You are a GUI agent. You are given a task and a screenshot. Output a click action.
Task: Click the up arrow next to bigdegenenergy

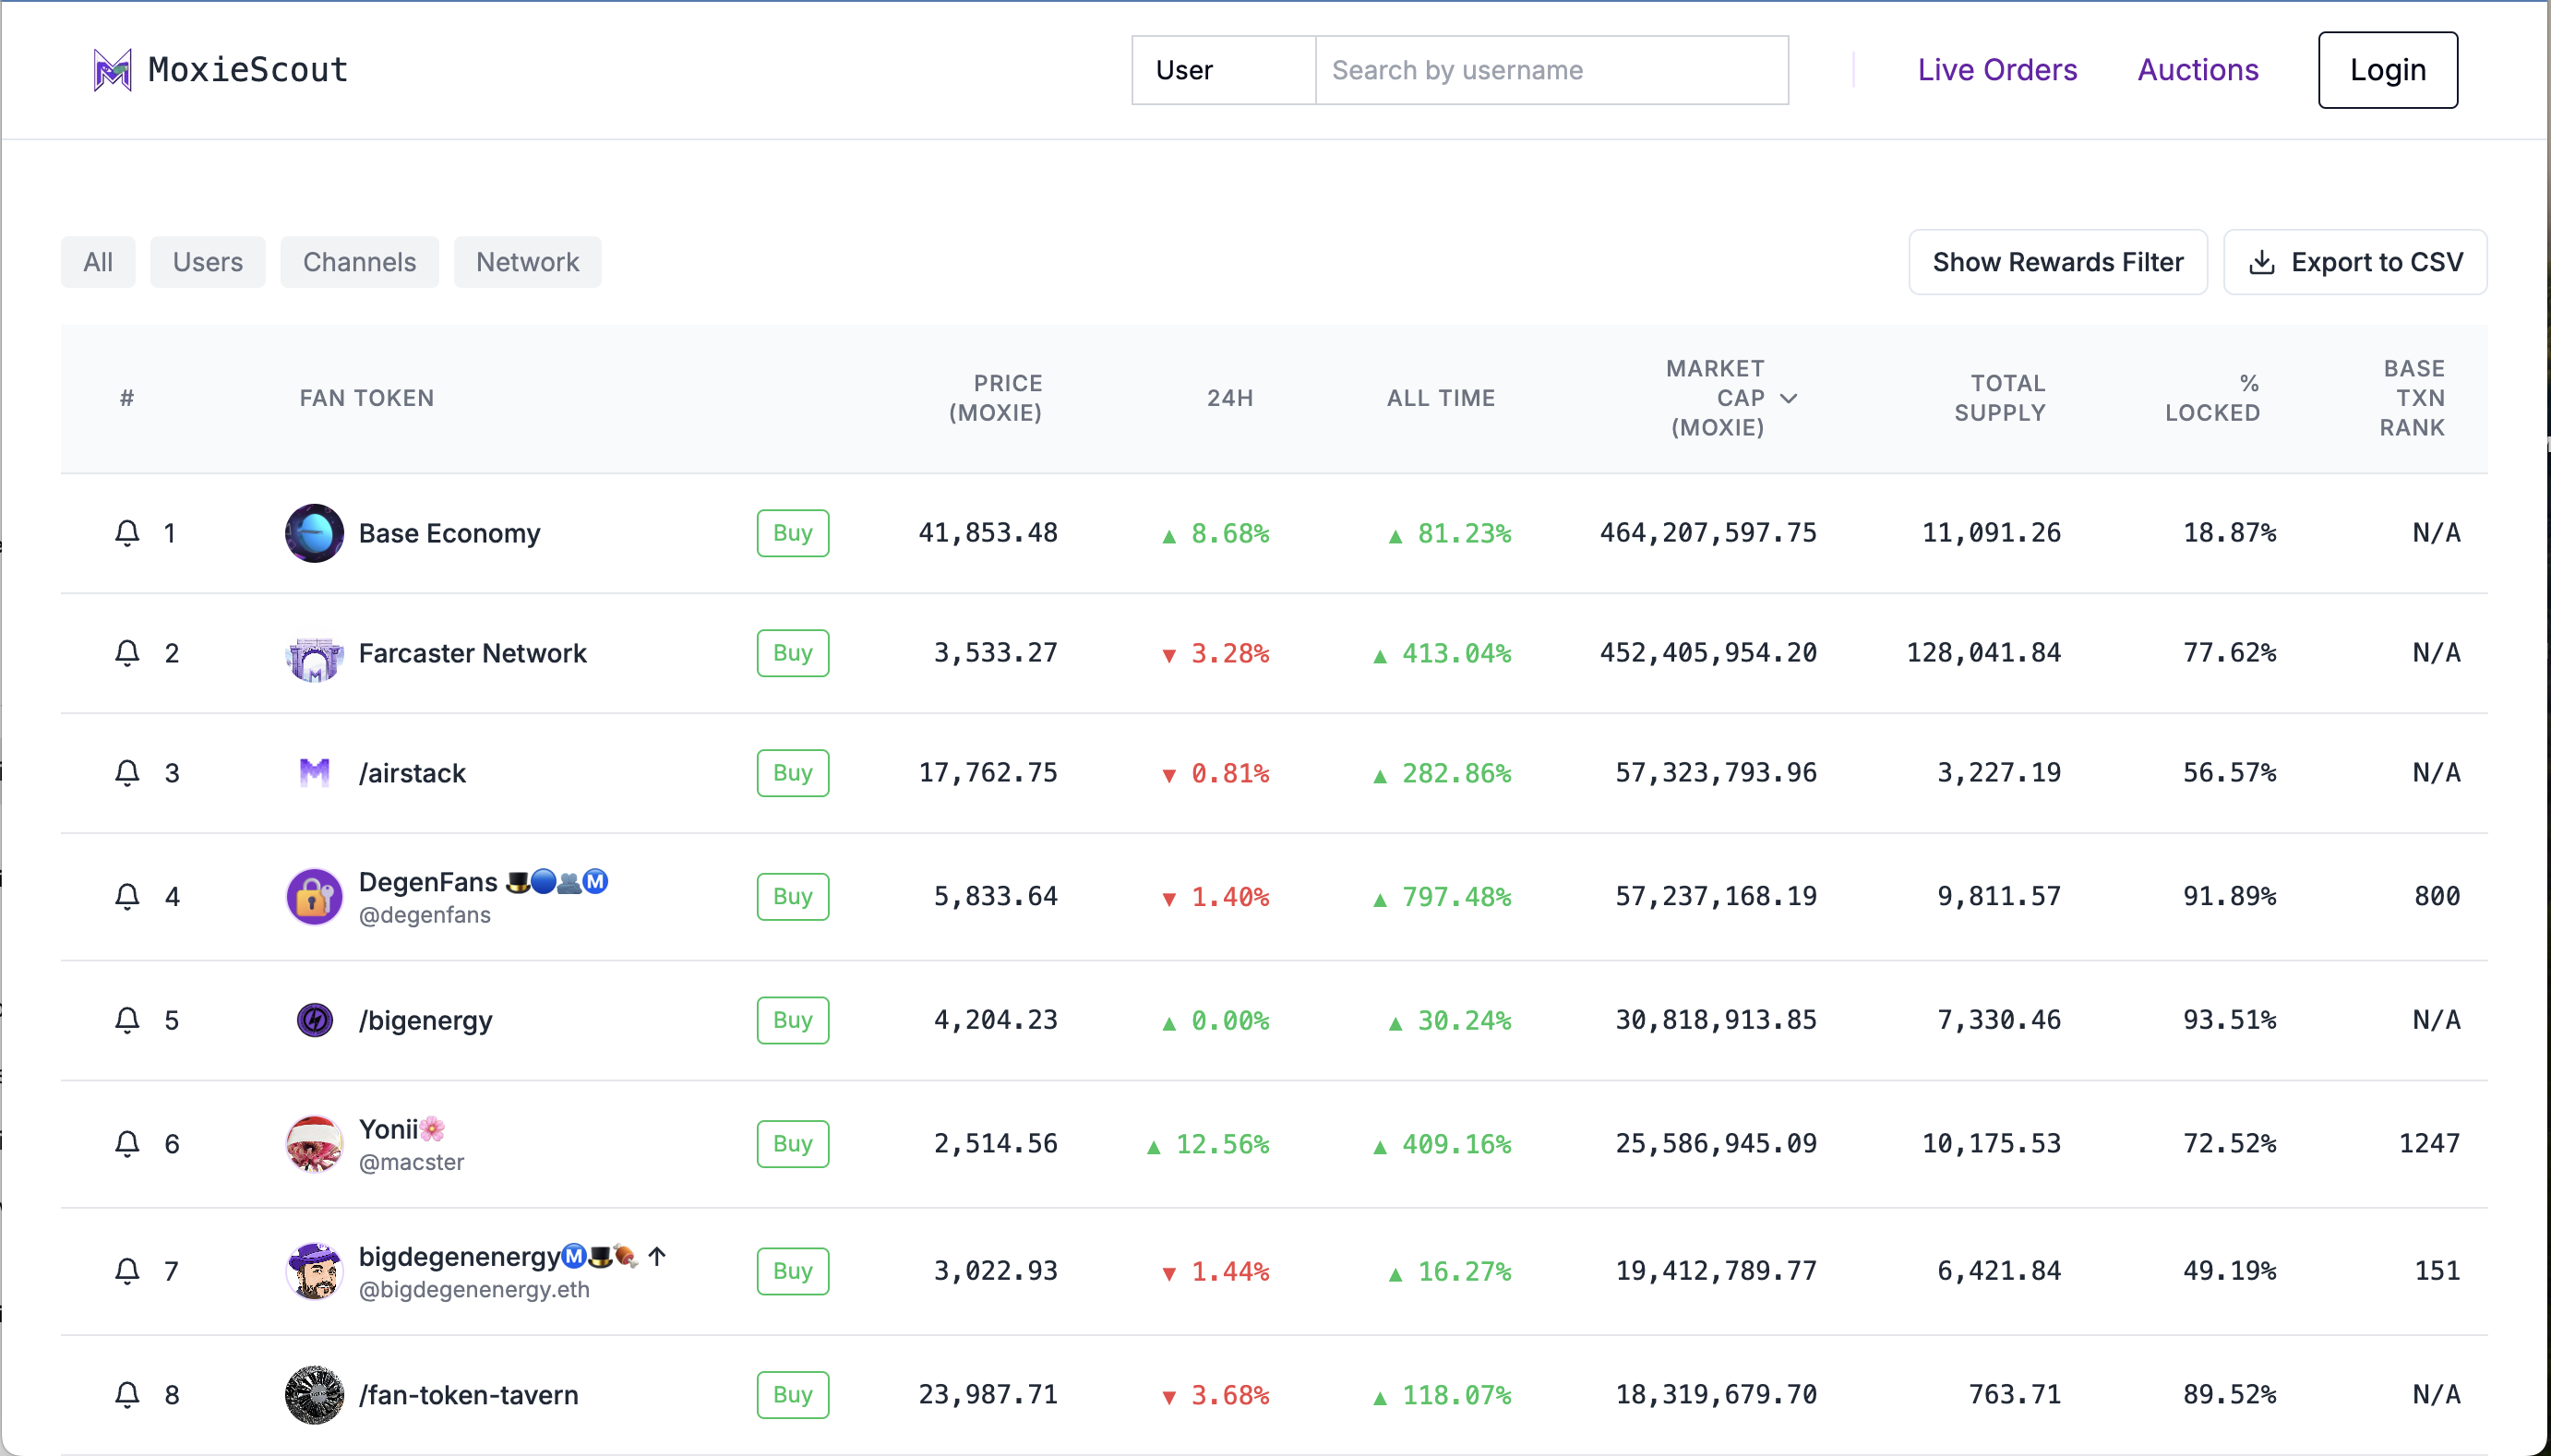click(x=657, y=1256)
